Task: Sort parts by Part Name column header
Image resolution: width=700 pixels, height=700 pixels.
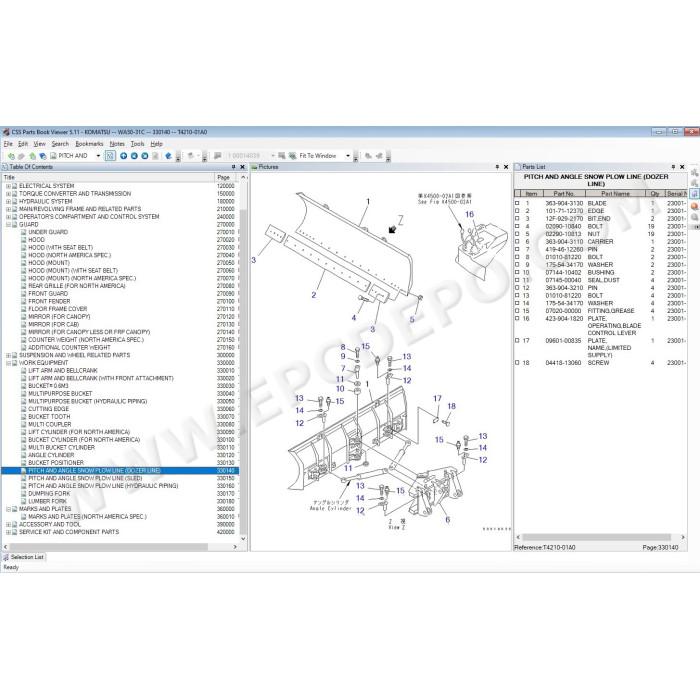Action: click(615, 194)
